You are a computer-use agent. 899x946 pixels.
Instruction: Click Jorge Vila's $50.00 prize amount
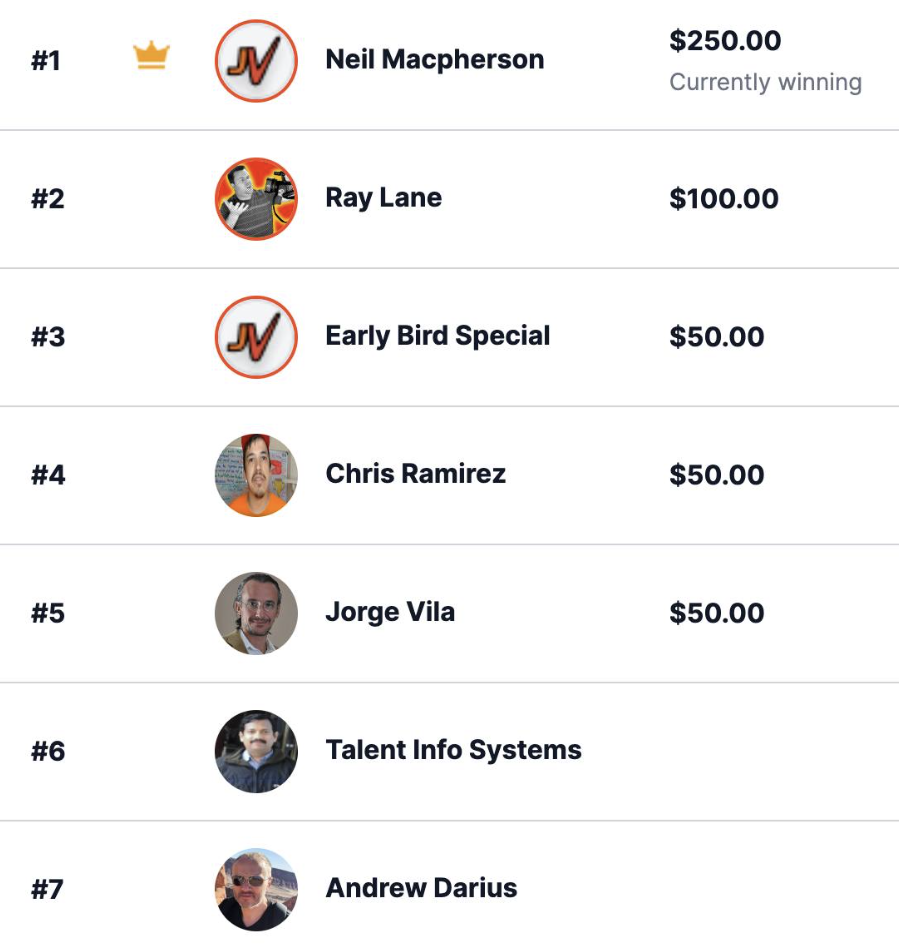(x=717, y=612)
